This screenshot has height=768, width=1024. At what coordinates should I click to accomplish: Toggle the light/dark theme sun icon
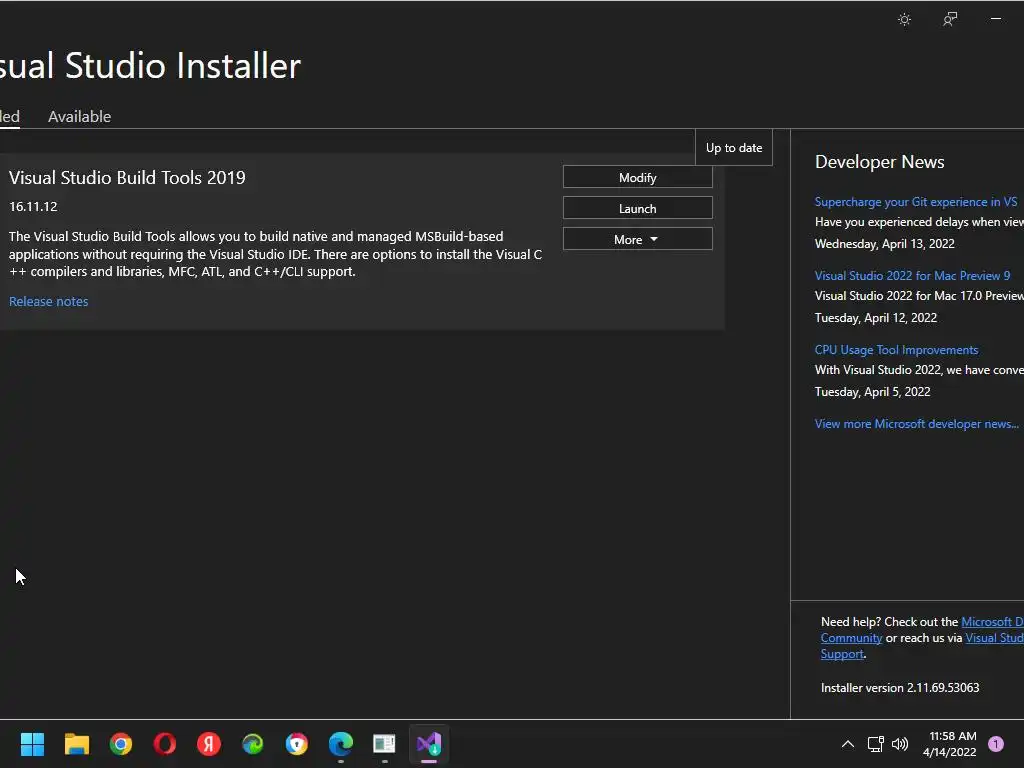pos(904,20)
